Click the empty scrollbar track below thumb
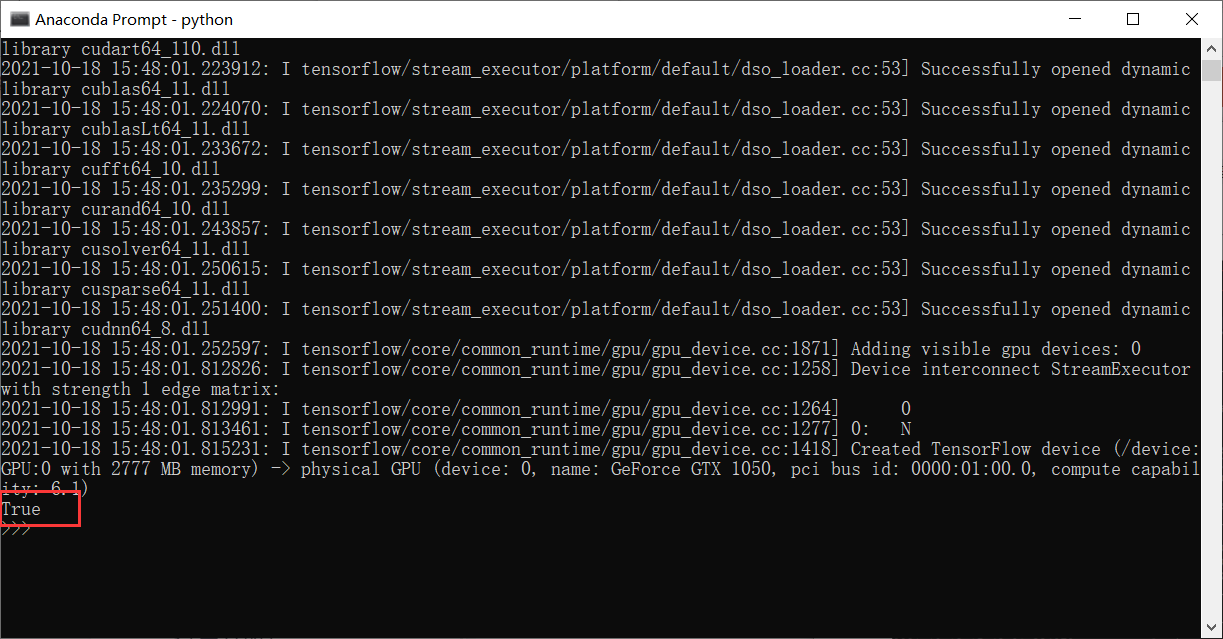The width and height of the screenshot is (1223, 639). click(x=1211, y=350)
